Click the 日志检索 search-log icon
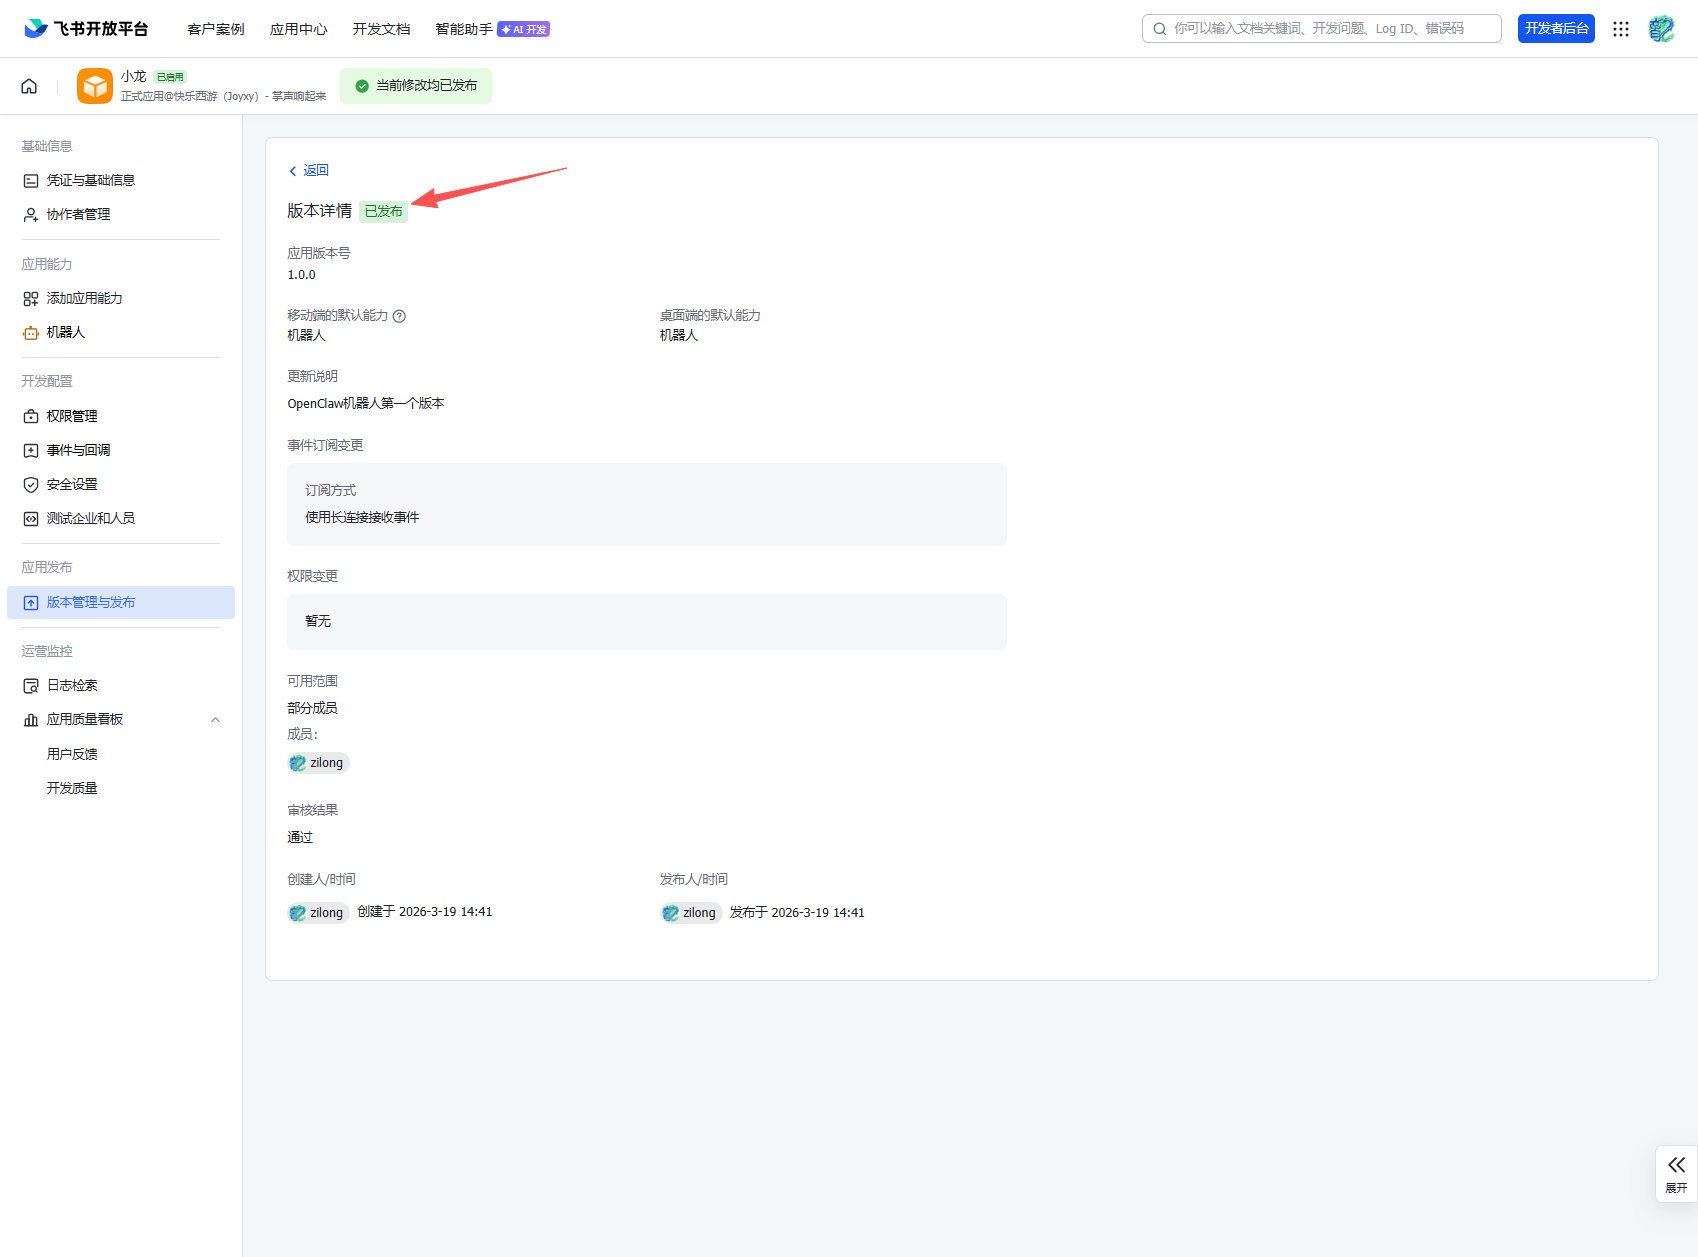 click(31, 686)
